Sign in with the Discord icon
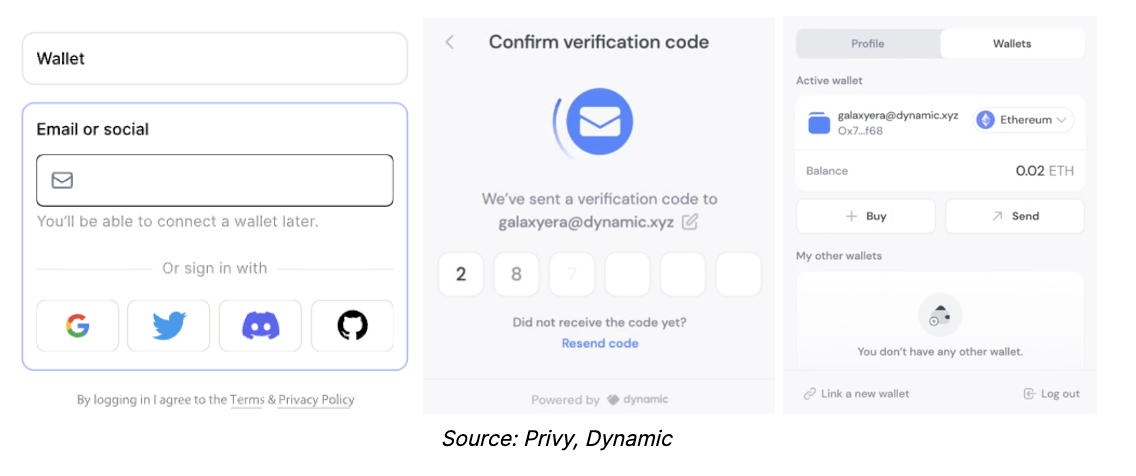The width and height of the screenshot is (1136, 476). (260, 326)
